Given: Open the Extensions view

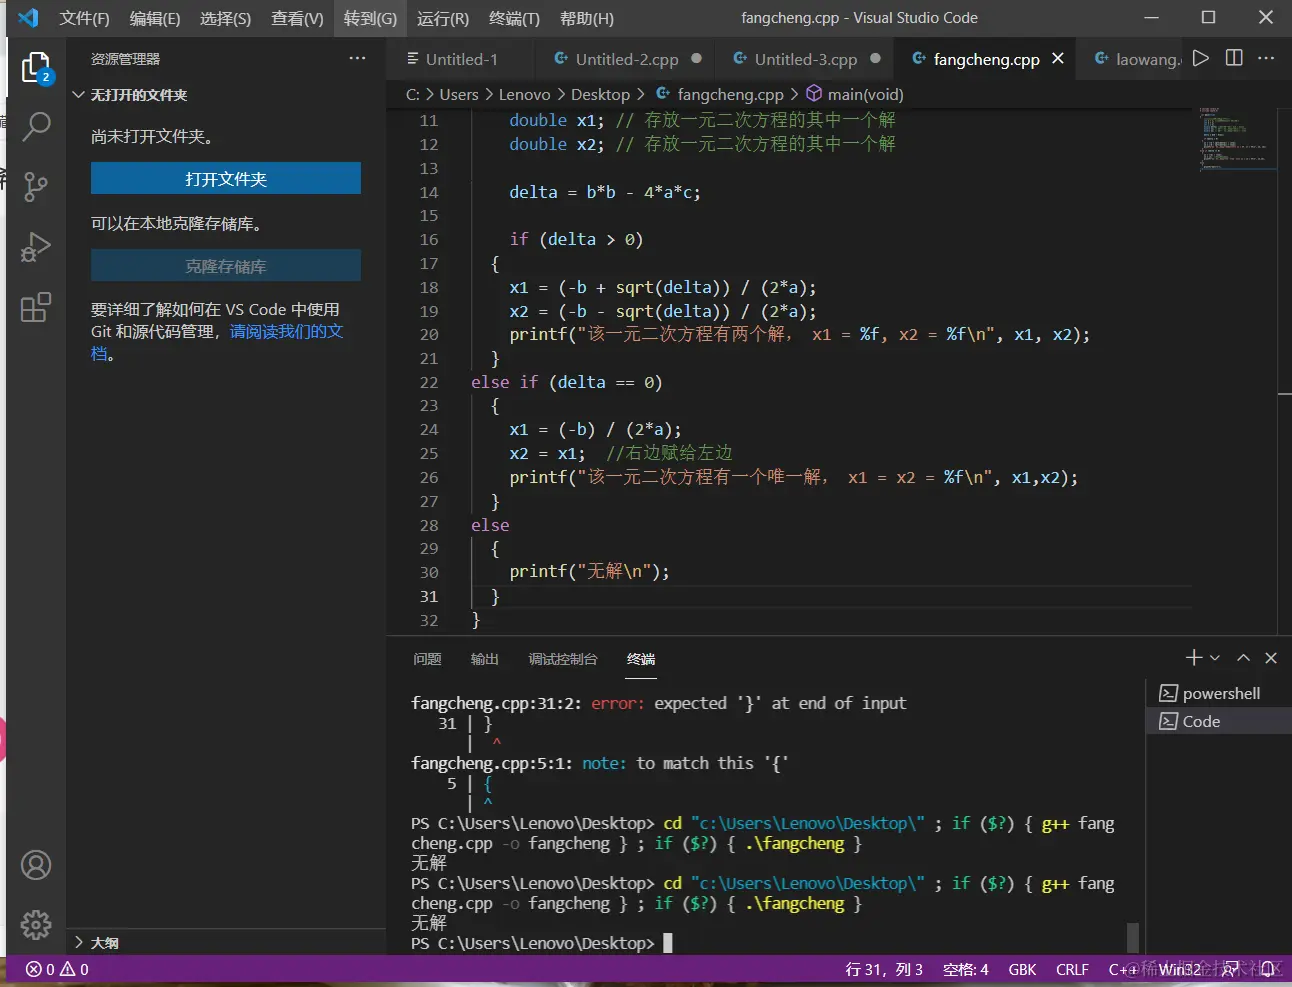Looking at the screenshot, I should point(36,307).
